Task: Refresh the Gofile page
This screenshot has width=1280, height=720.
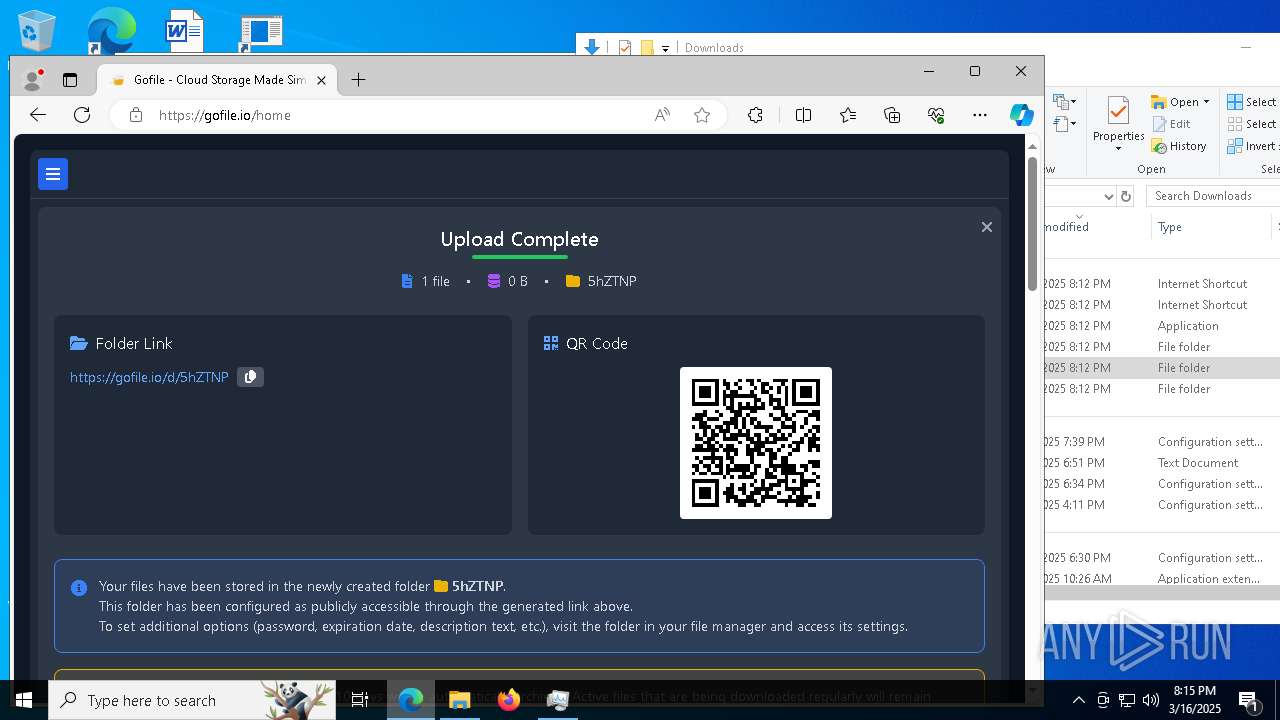Action: tap(82, 115)
